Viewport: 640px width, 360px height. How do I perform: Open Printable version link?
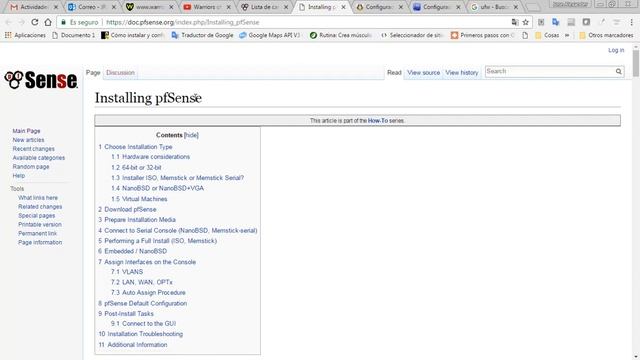pyautogui.click(x=40, y=225)
